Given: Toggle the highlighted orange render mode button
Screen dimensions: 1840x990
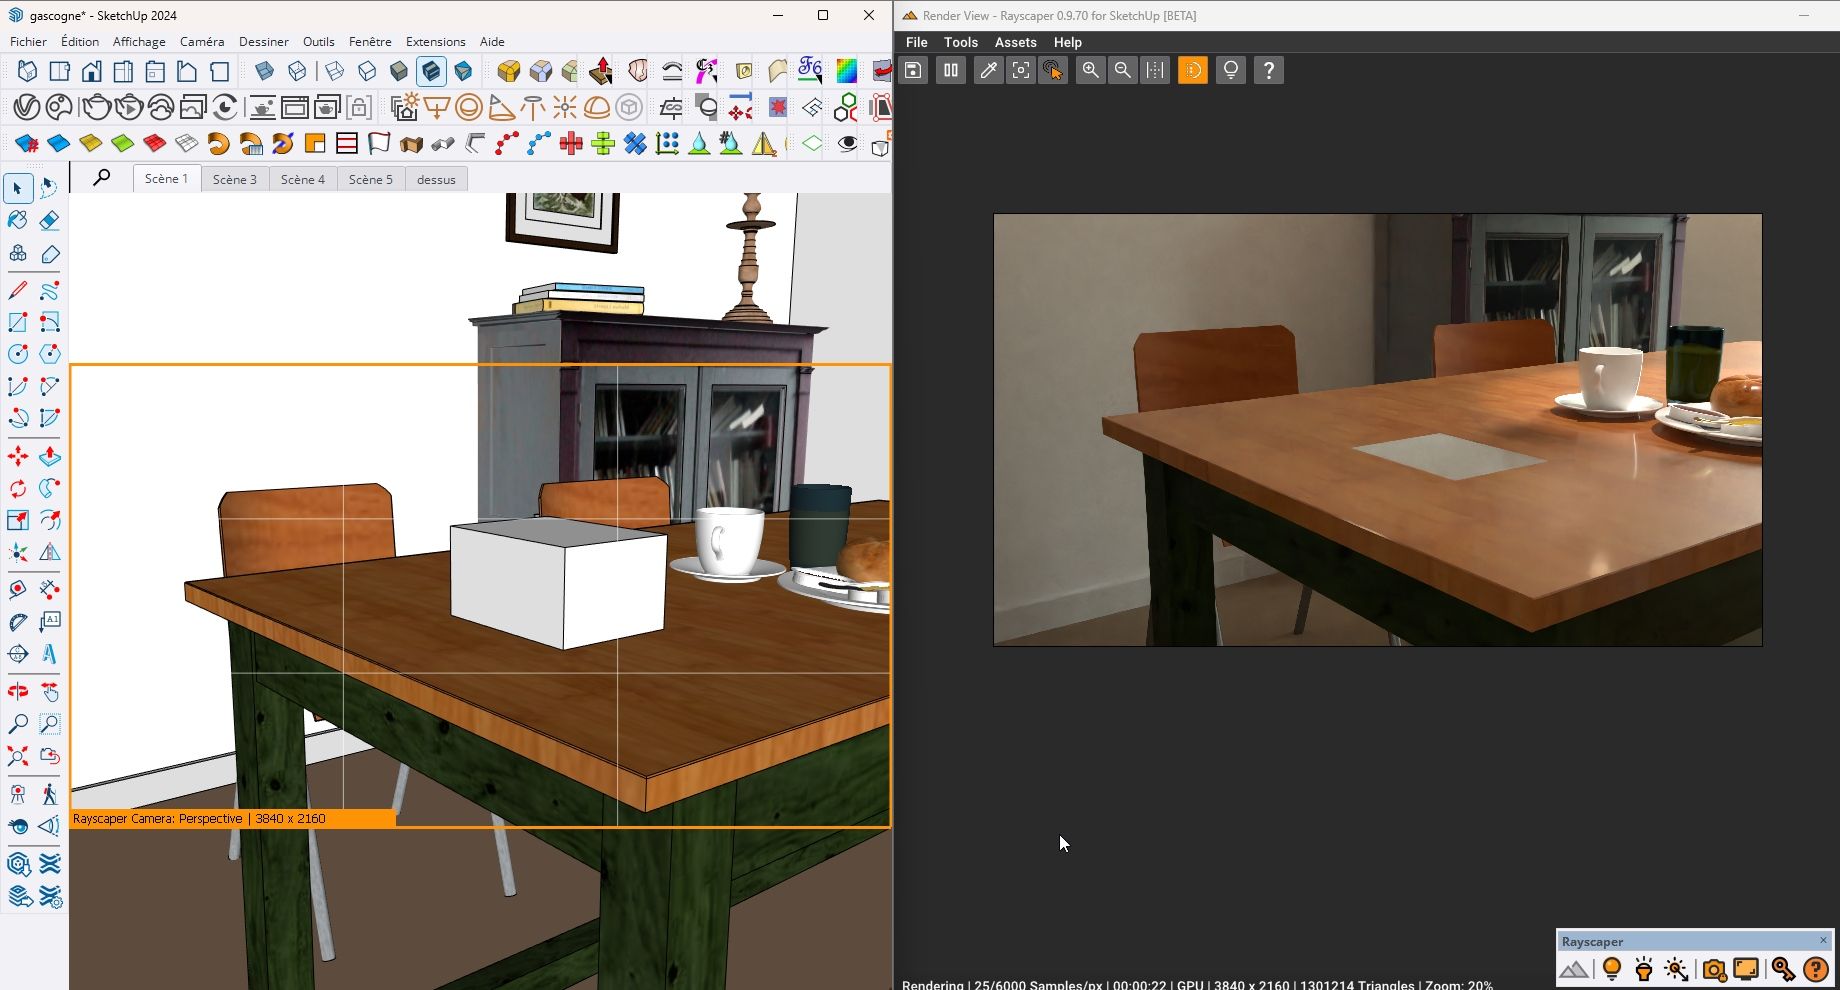Looking at the screenshot, I should [x=1192, y=70].
